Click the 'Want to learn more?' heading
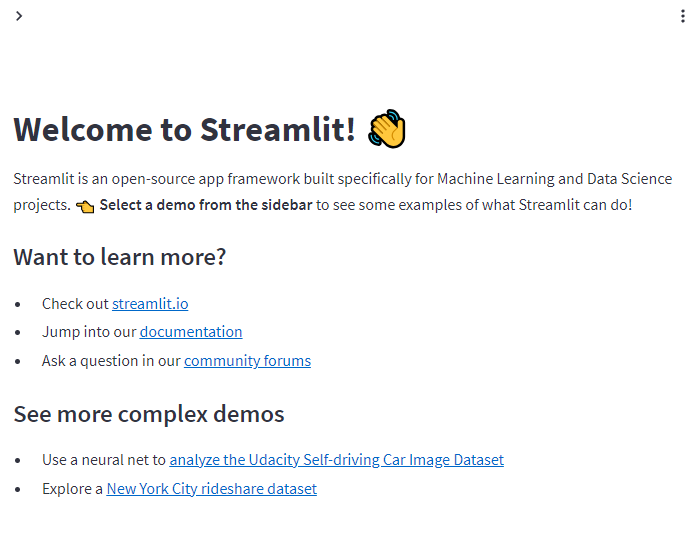The width and height of the screenshot is (695, 551). click(120, 257)
